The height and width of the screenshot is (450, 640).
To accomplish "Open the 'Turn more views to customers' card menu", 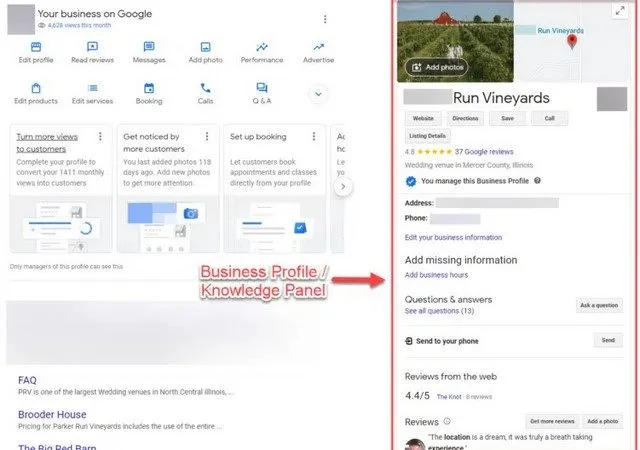I will (100, 136).
